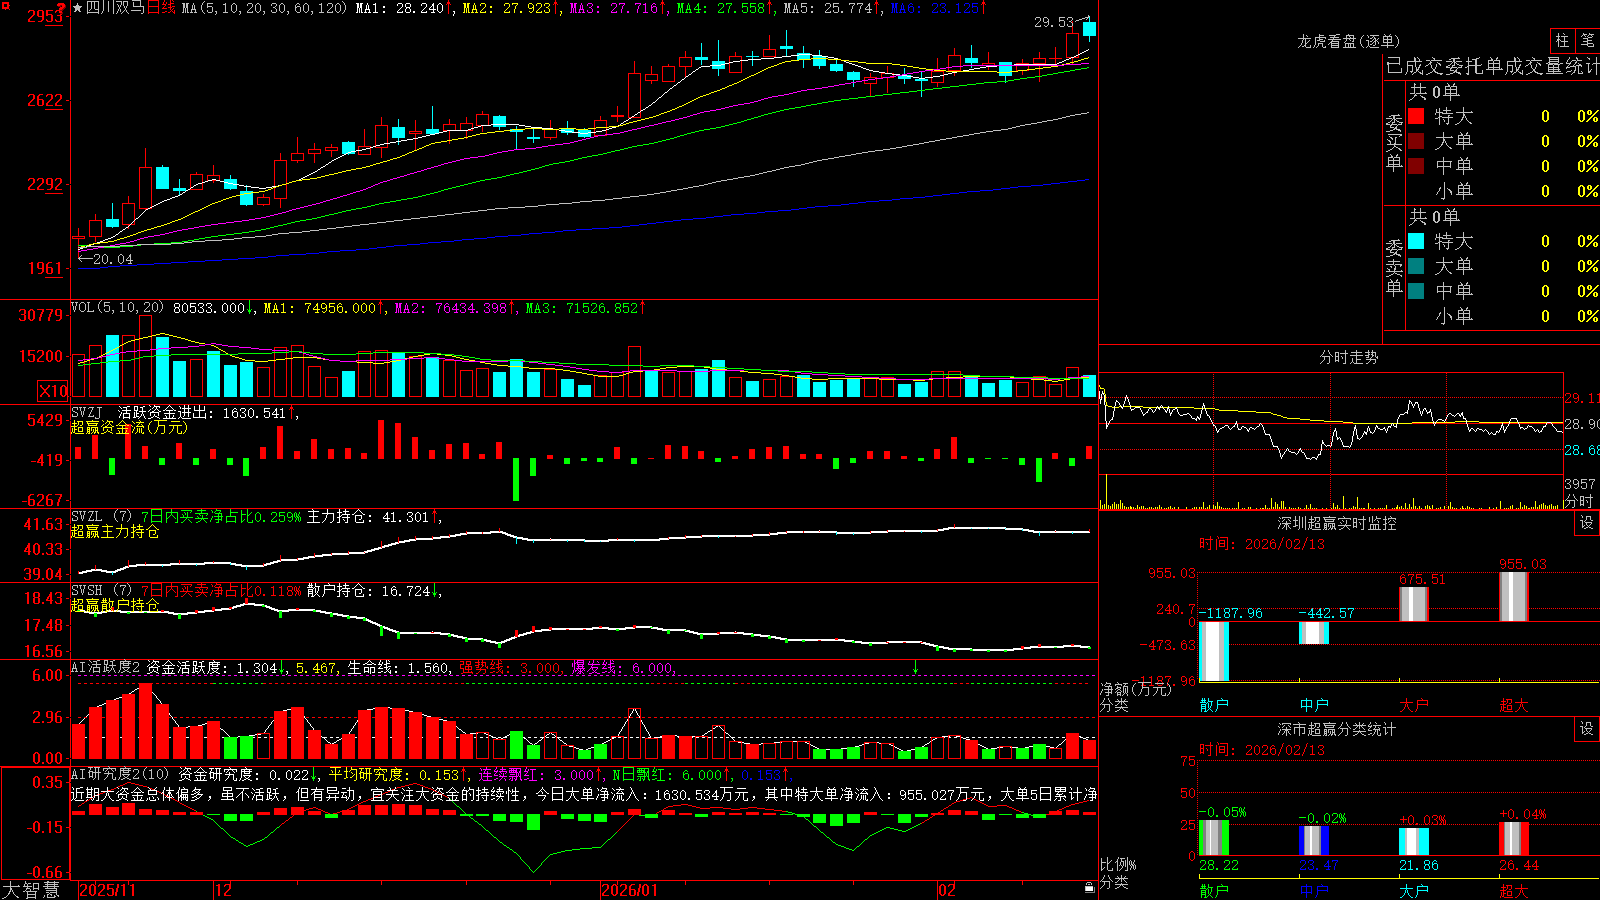The width and height of the screenshot is (1600, 900).
Task: Select the 2025/11 timeline marker
Action: (x=107, y=890)
